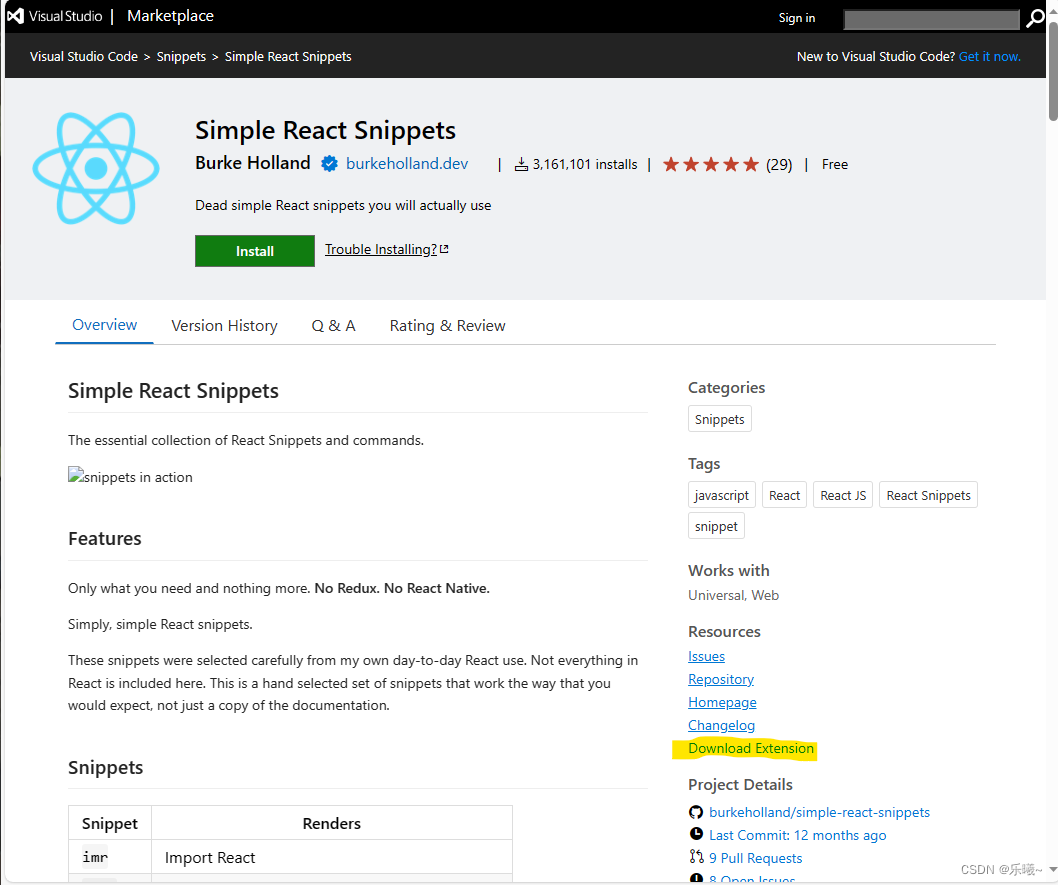Click the external link icon beside Trouble Installing

coord(444,249)
